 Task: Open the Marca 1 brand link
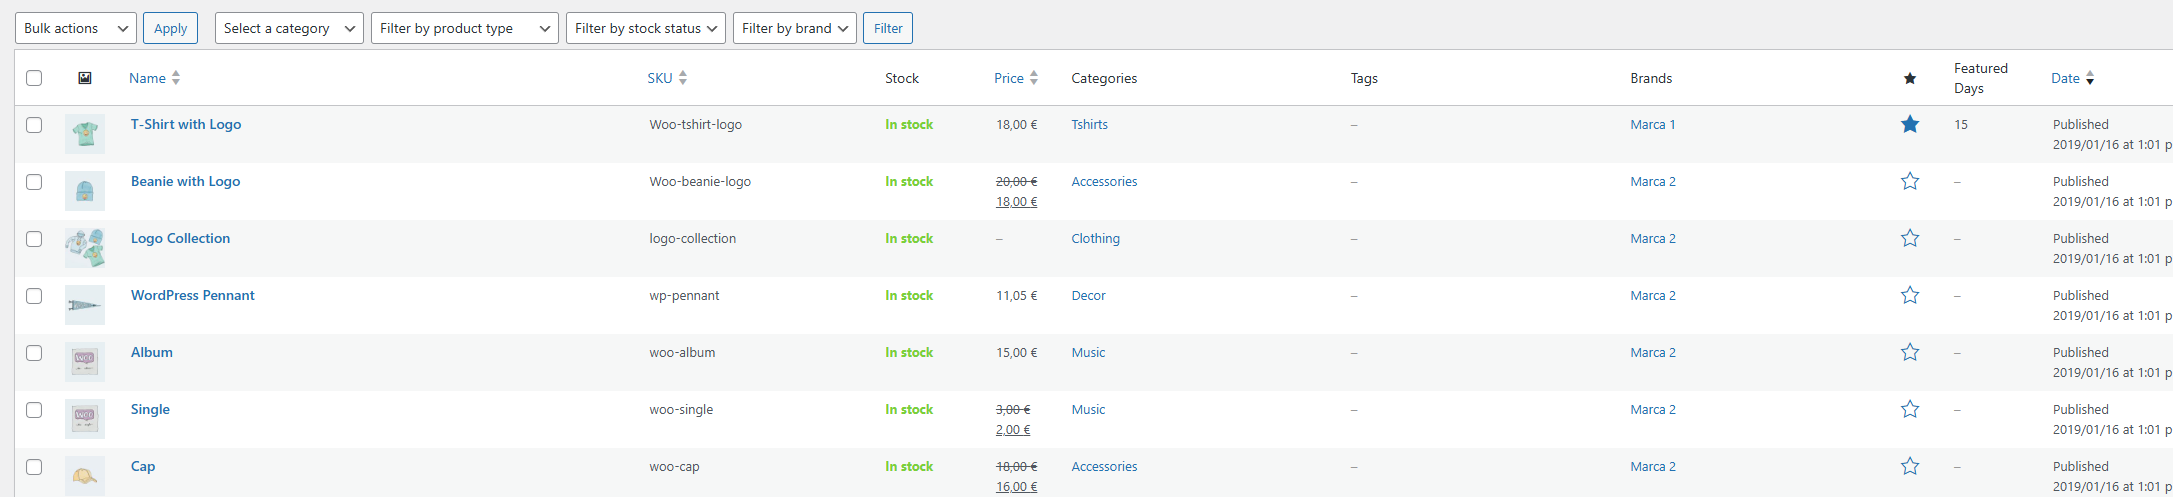1653,124
